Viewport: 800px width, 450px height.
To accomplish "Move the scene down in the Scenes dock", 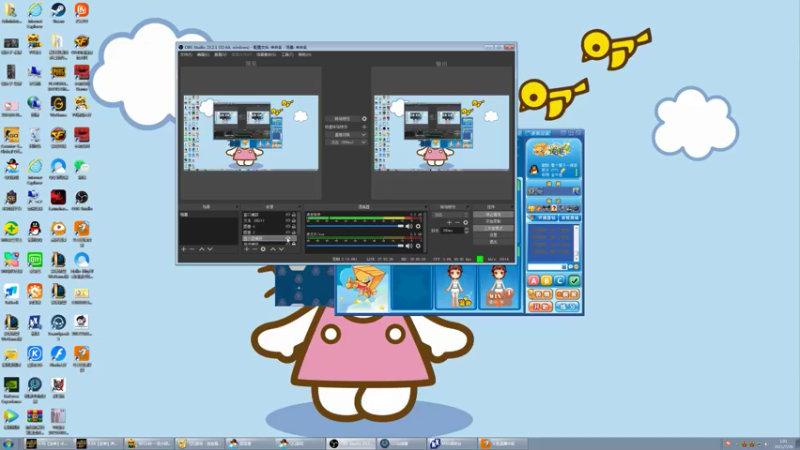I will (x=210, y=249).
